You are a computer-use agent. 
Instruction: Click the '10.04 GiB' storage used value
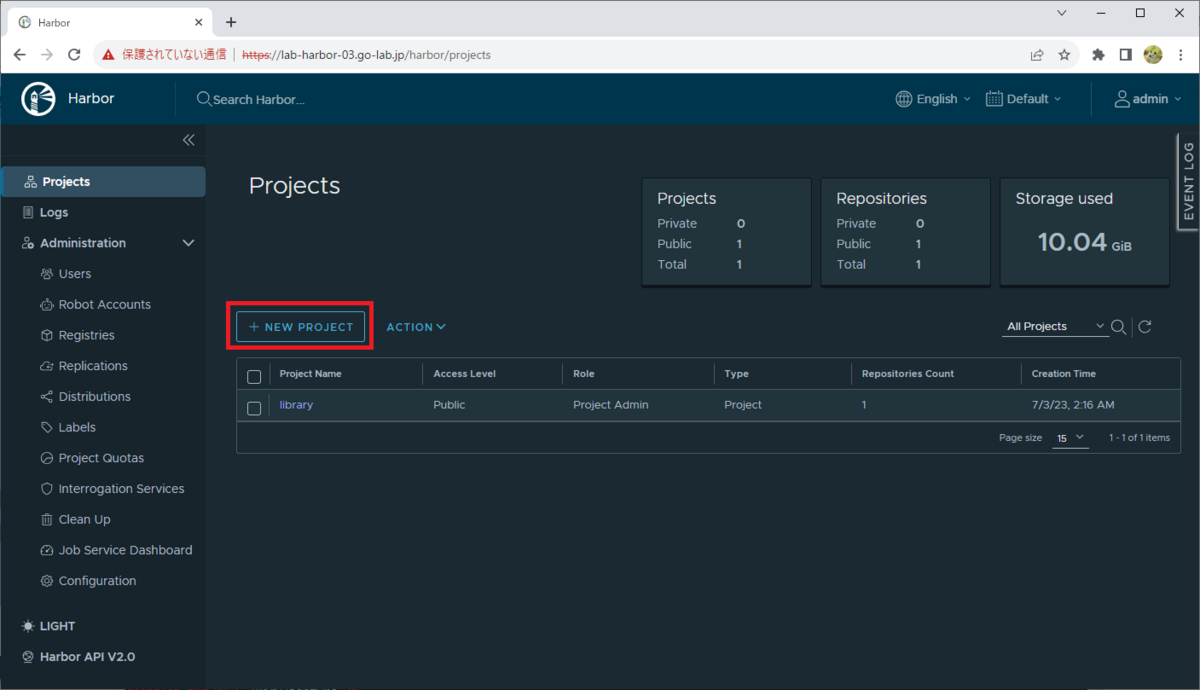tap(1084, 242)
